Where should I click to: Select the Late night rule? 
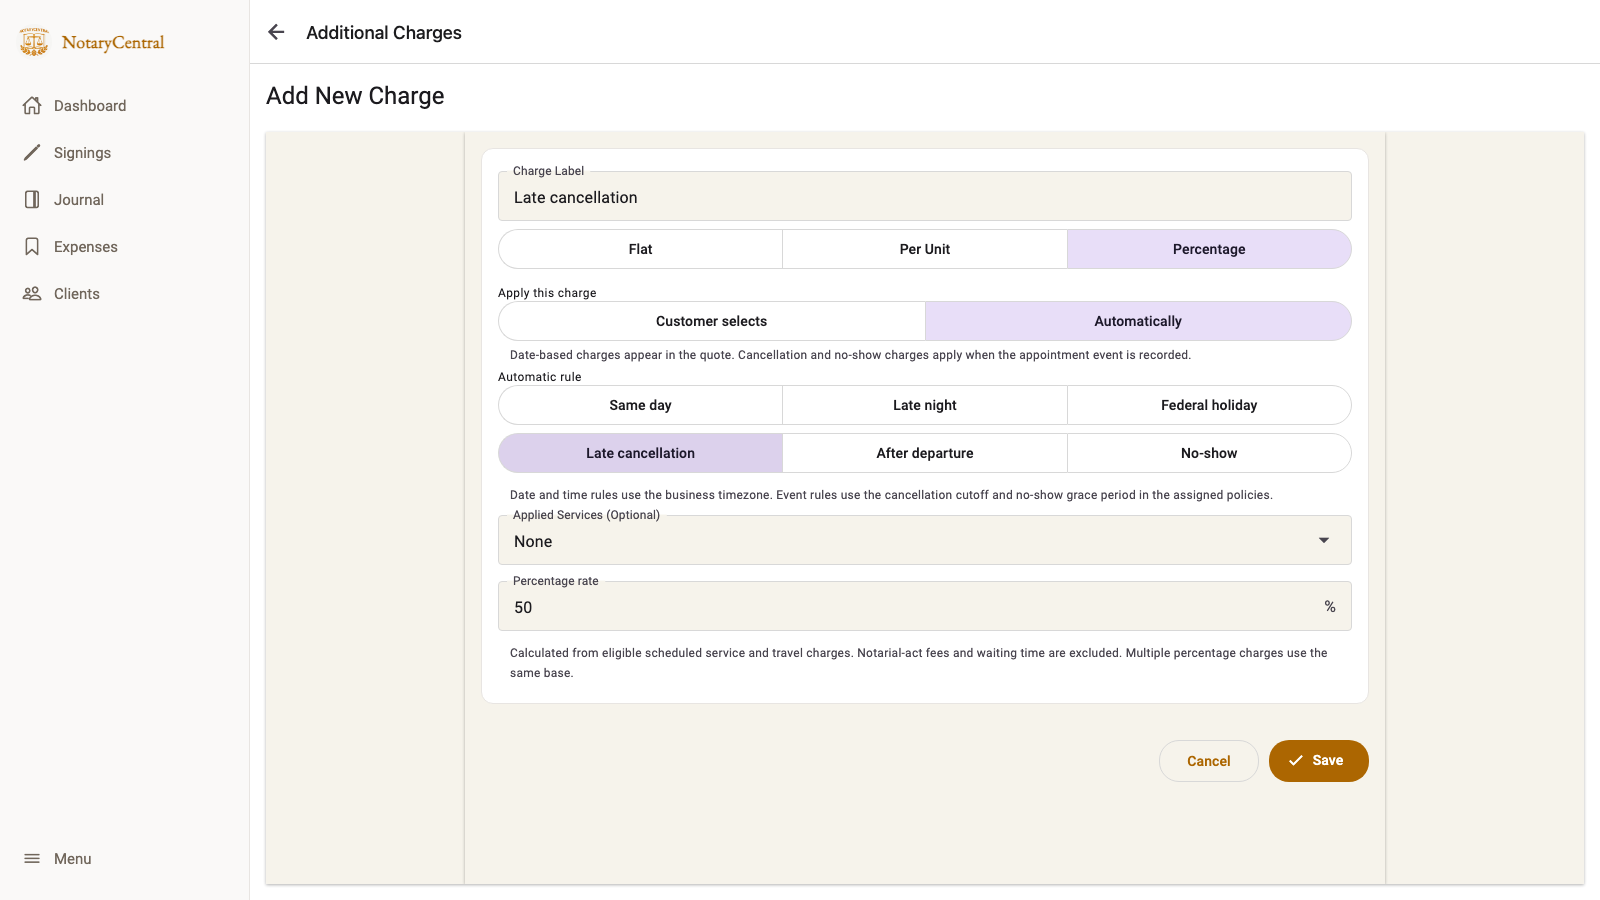pyautogui.click(x=925, y=405)
